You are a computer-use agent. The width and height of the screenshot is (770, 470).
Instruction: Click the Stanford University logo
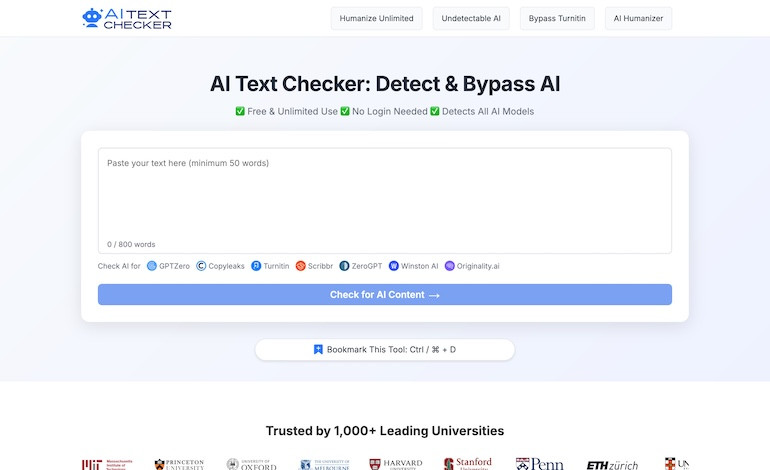pyautogui.click(x=468, y=463)
